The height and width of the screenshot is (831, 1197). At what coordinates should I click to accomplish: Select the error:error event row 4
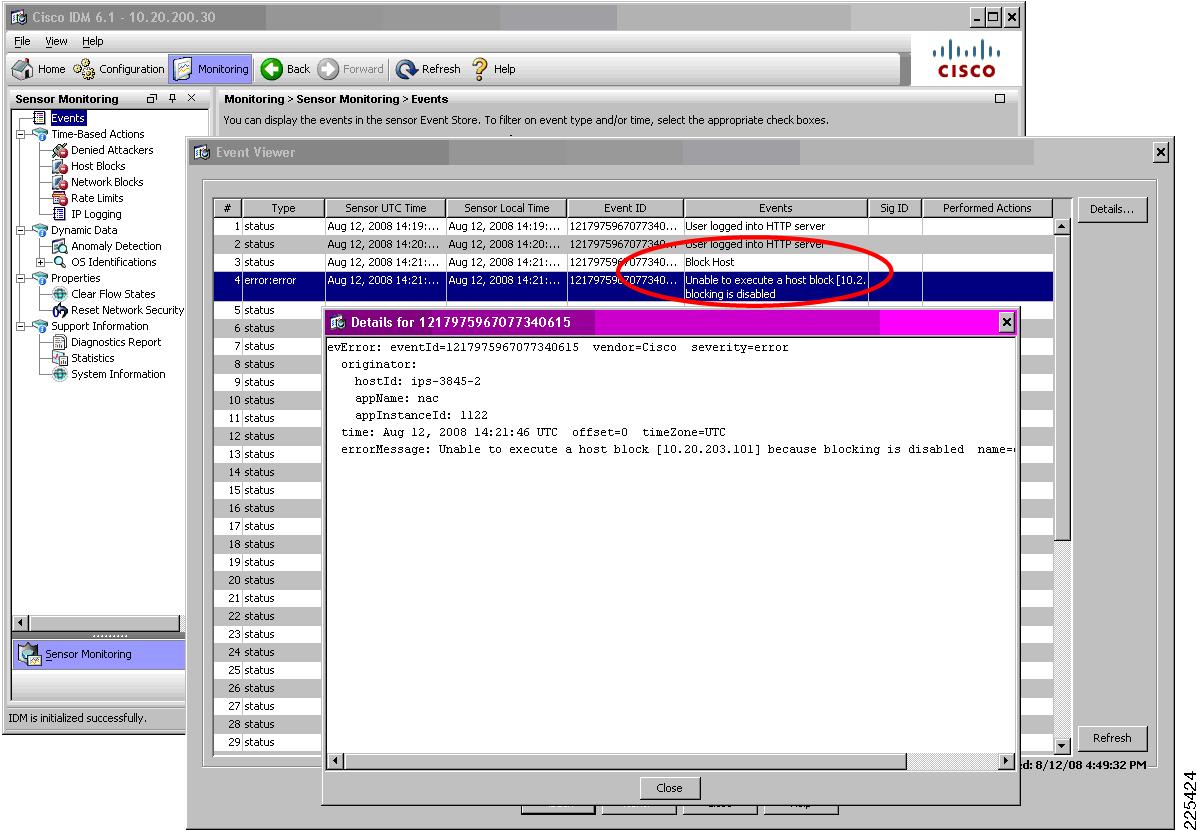pyautogui.click(x=633, y=287)
